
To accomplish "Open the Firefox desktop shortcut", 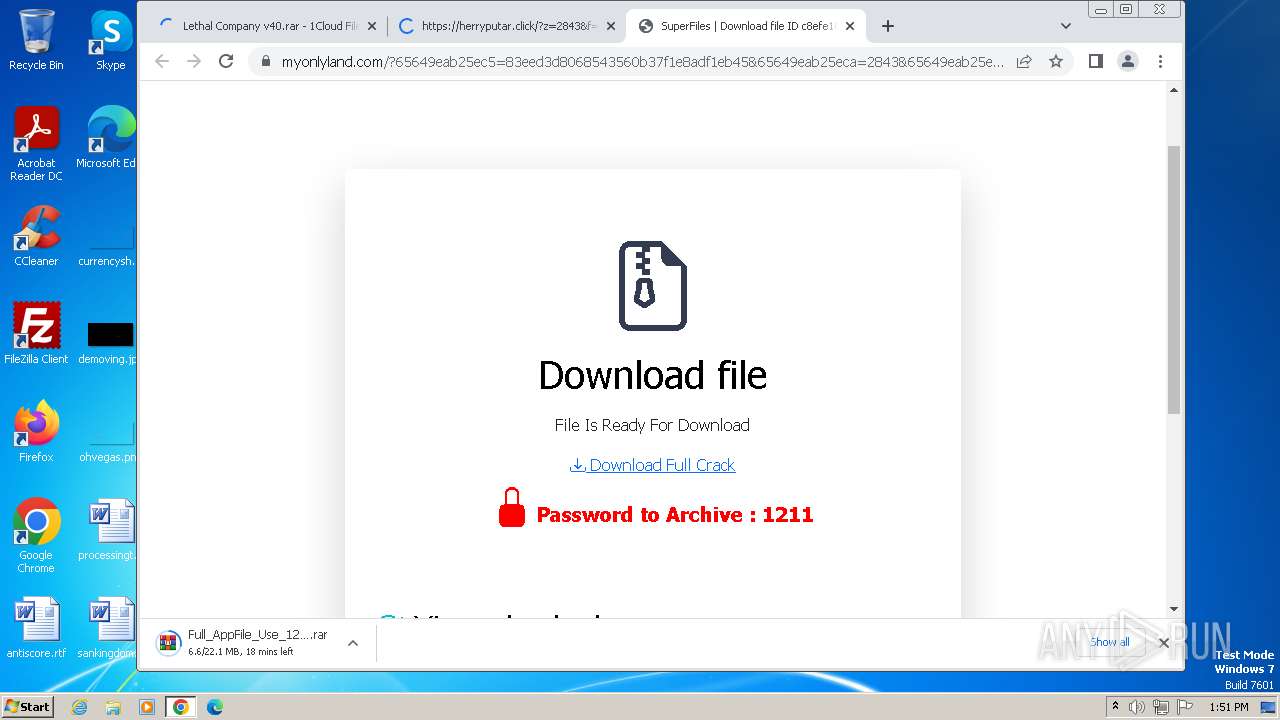I will pyautogui.click(x=36, y=432).
